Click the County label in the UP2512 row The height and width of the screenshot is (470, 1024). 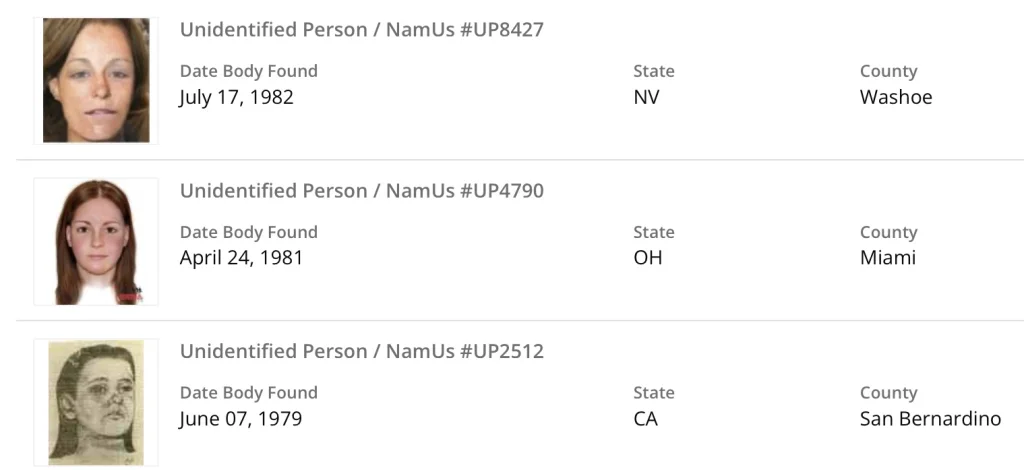888,393
